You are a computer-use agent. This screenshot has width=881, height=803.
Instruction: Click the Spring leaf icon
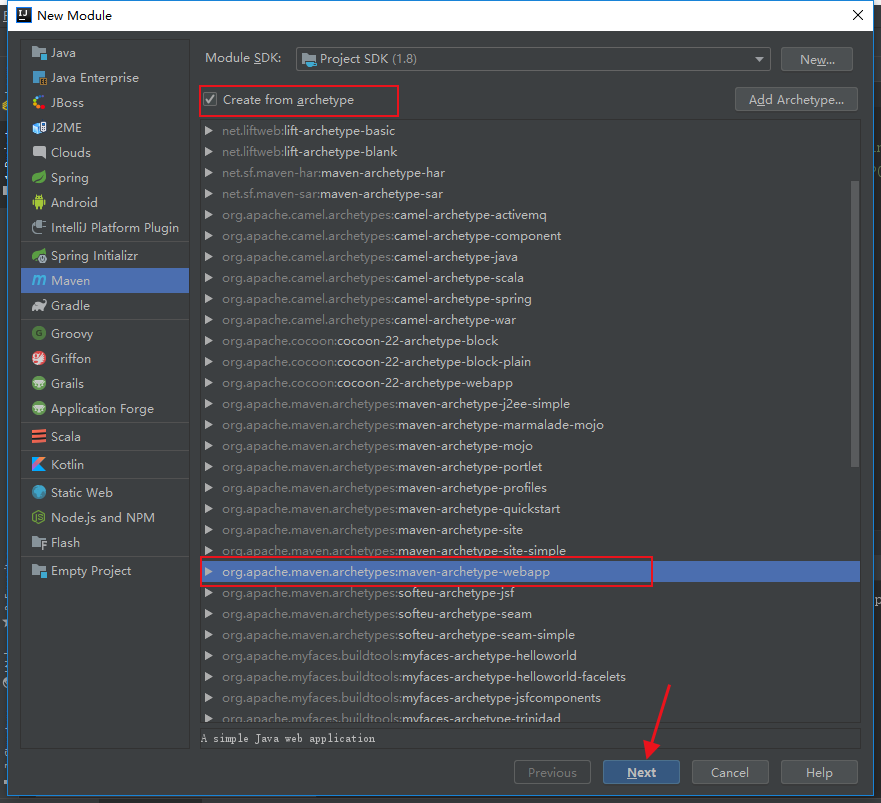[x=39, y=178]
